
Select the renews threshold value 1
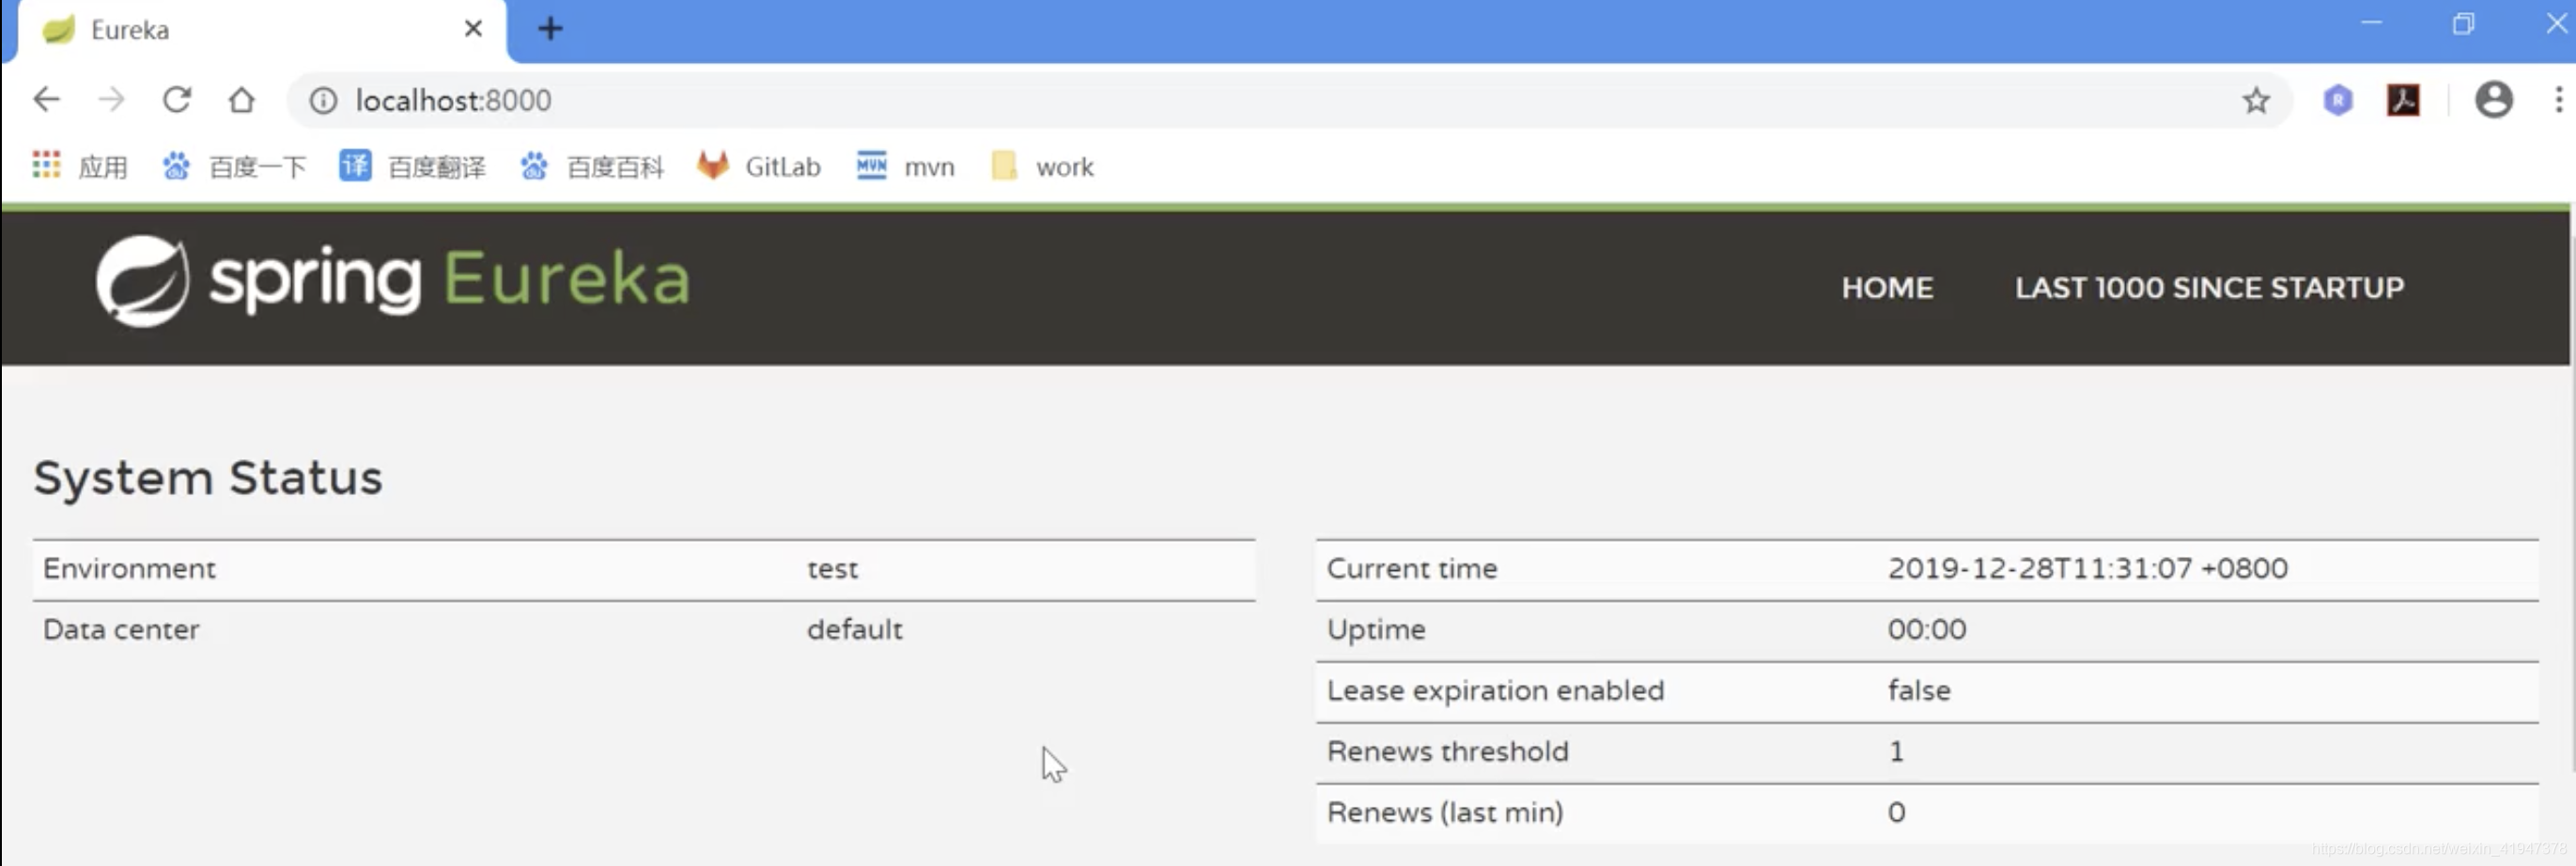[x=1895, y=751]
